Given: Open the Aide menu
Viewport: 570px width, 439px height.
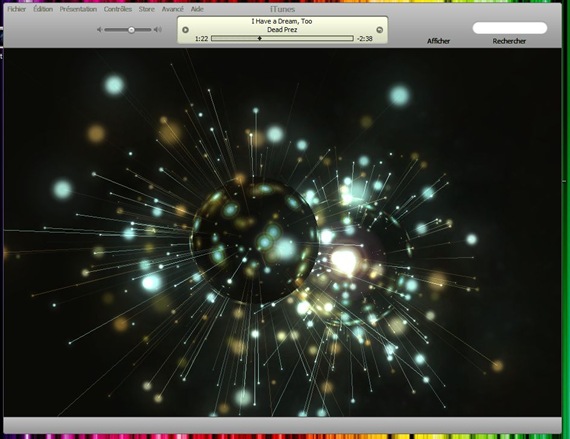Looking at the screenshot, I should [197, 9].
